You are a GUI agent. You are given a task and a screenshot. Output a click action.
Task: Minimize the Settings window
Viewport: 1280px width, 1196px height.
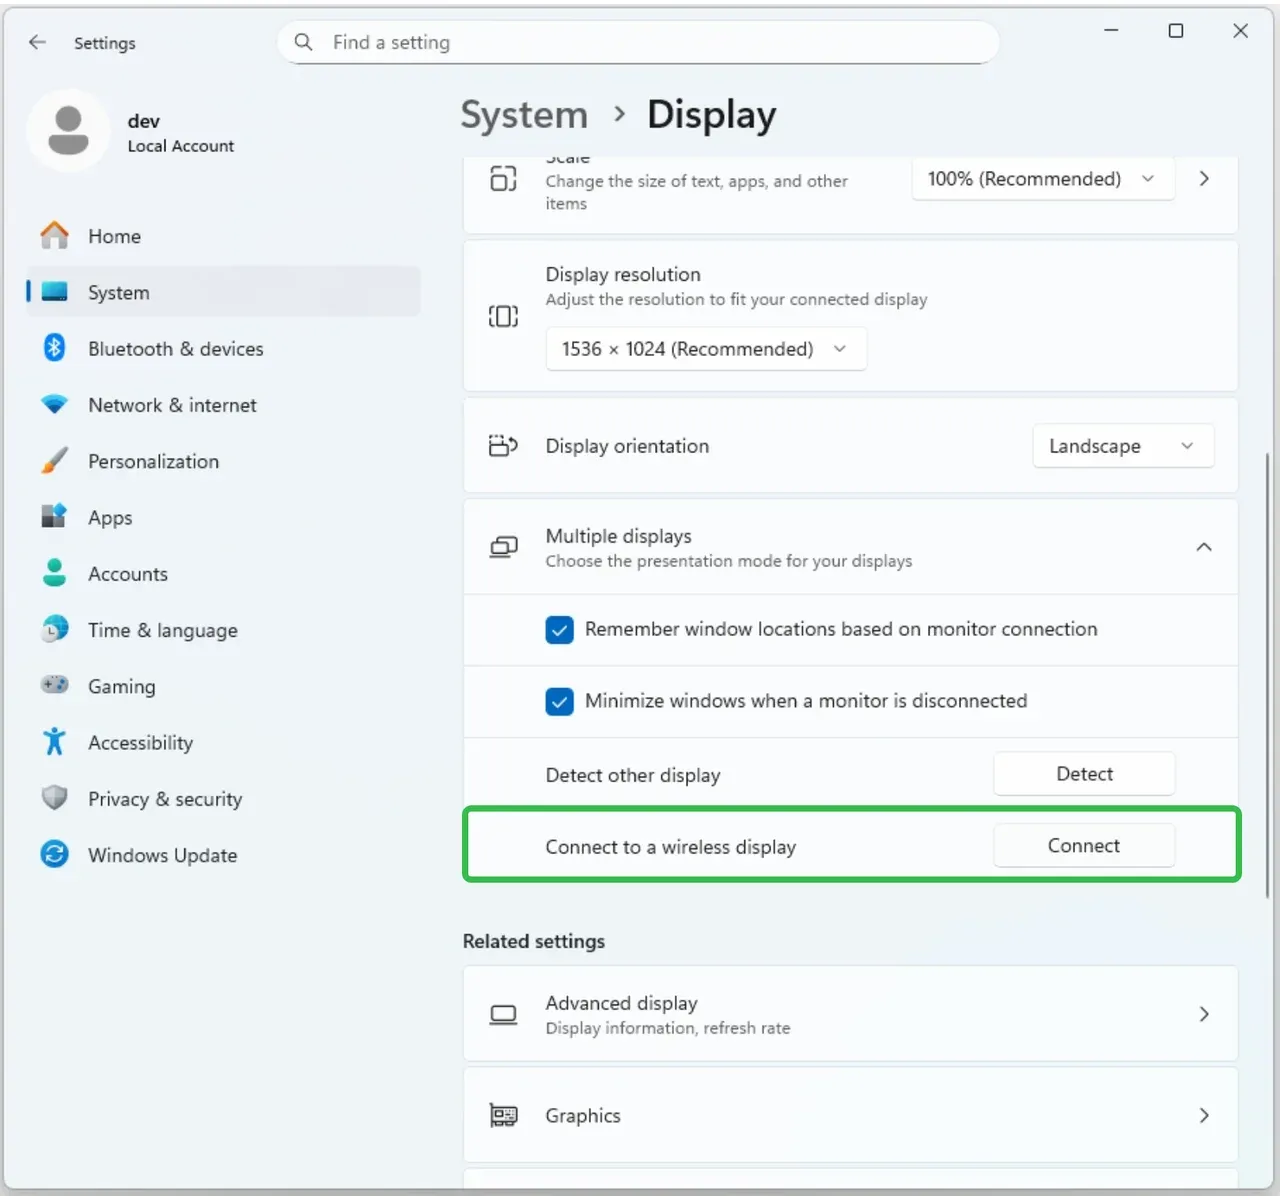1111,31
